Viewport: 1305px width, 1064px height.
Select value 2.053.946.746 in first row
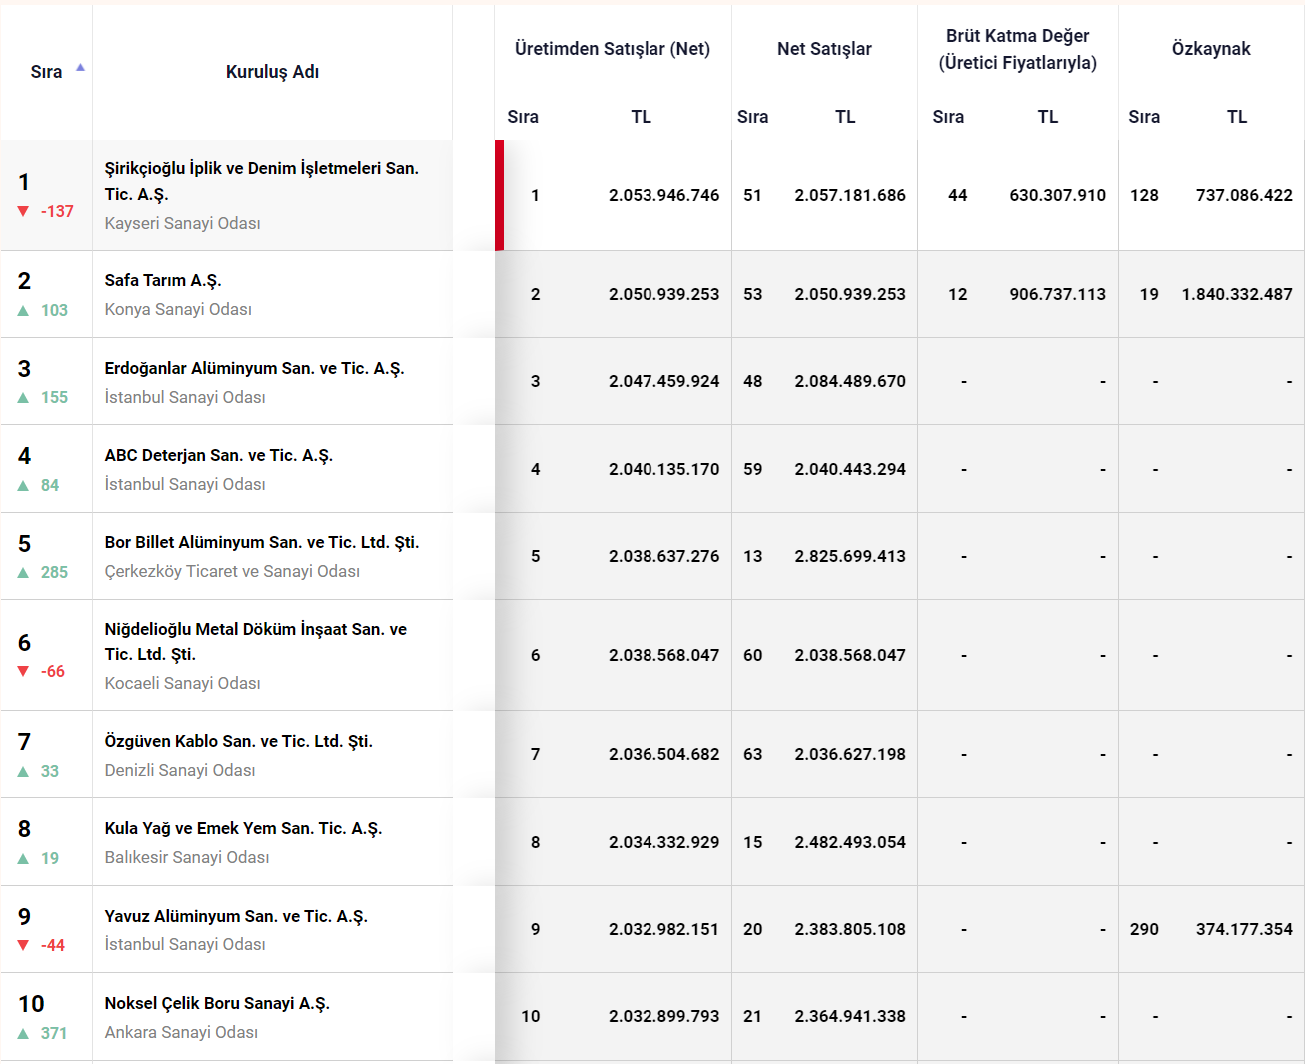coord(664,195)
